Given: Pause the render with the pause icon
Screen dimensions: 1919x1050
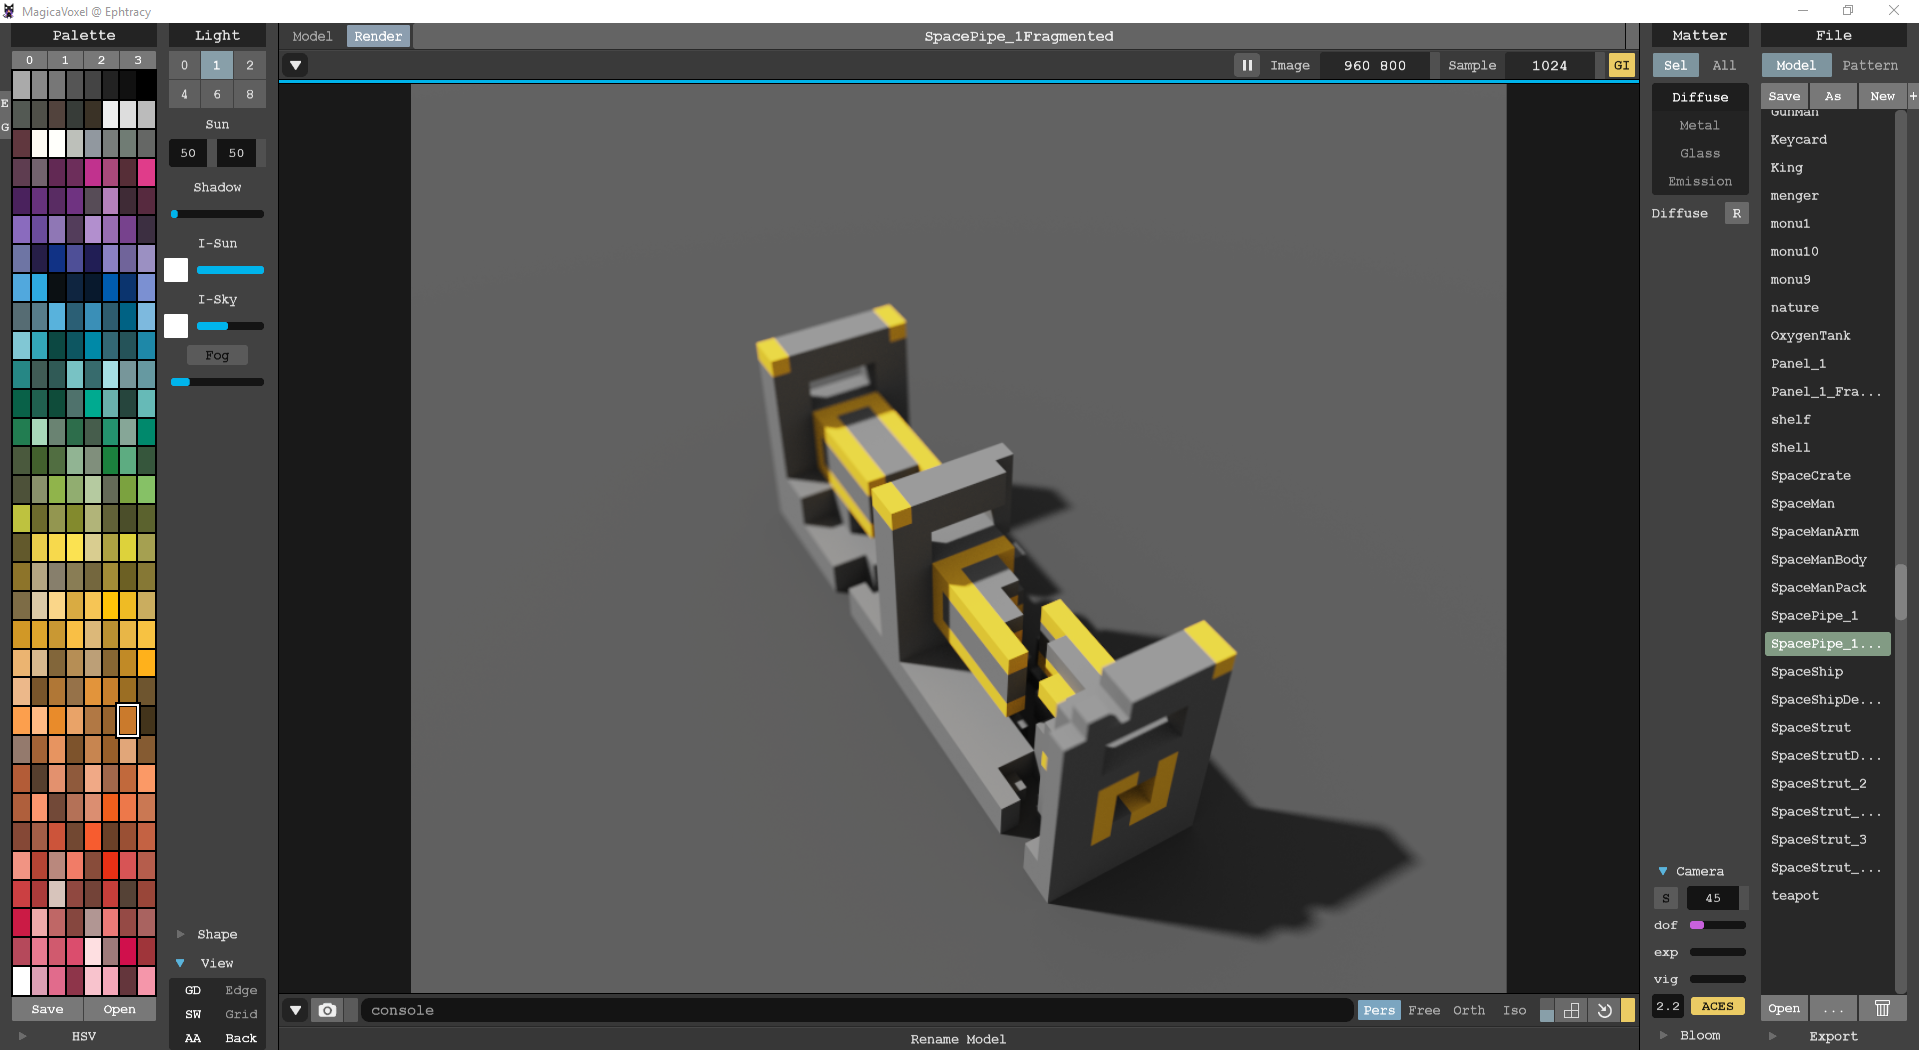Looking at the screenshot, I should (x=1246, y=65).
